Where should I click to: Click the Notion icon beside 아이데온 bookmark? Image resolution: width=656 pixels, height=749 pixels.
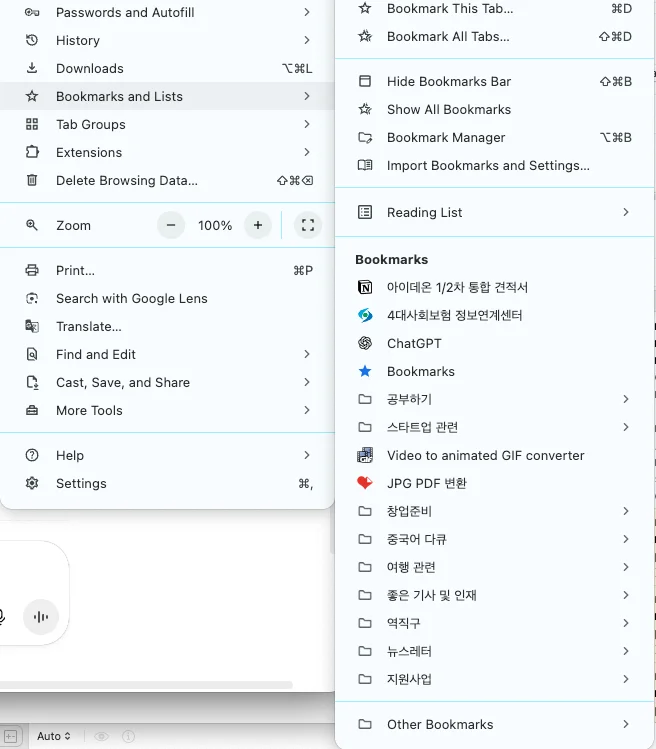pos(365,287)
